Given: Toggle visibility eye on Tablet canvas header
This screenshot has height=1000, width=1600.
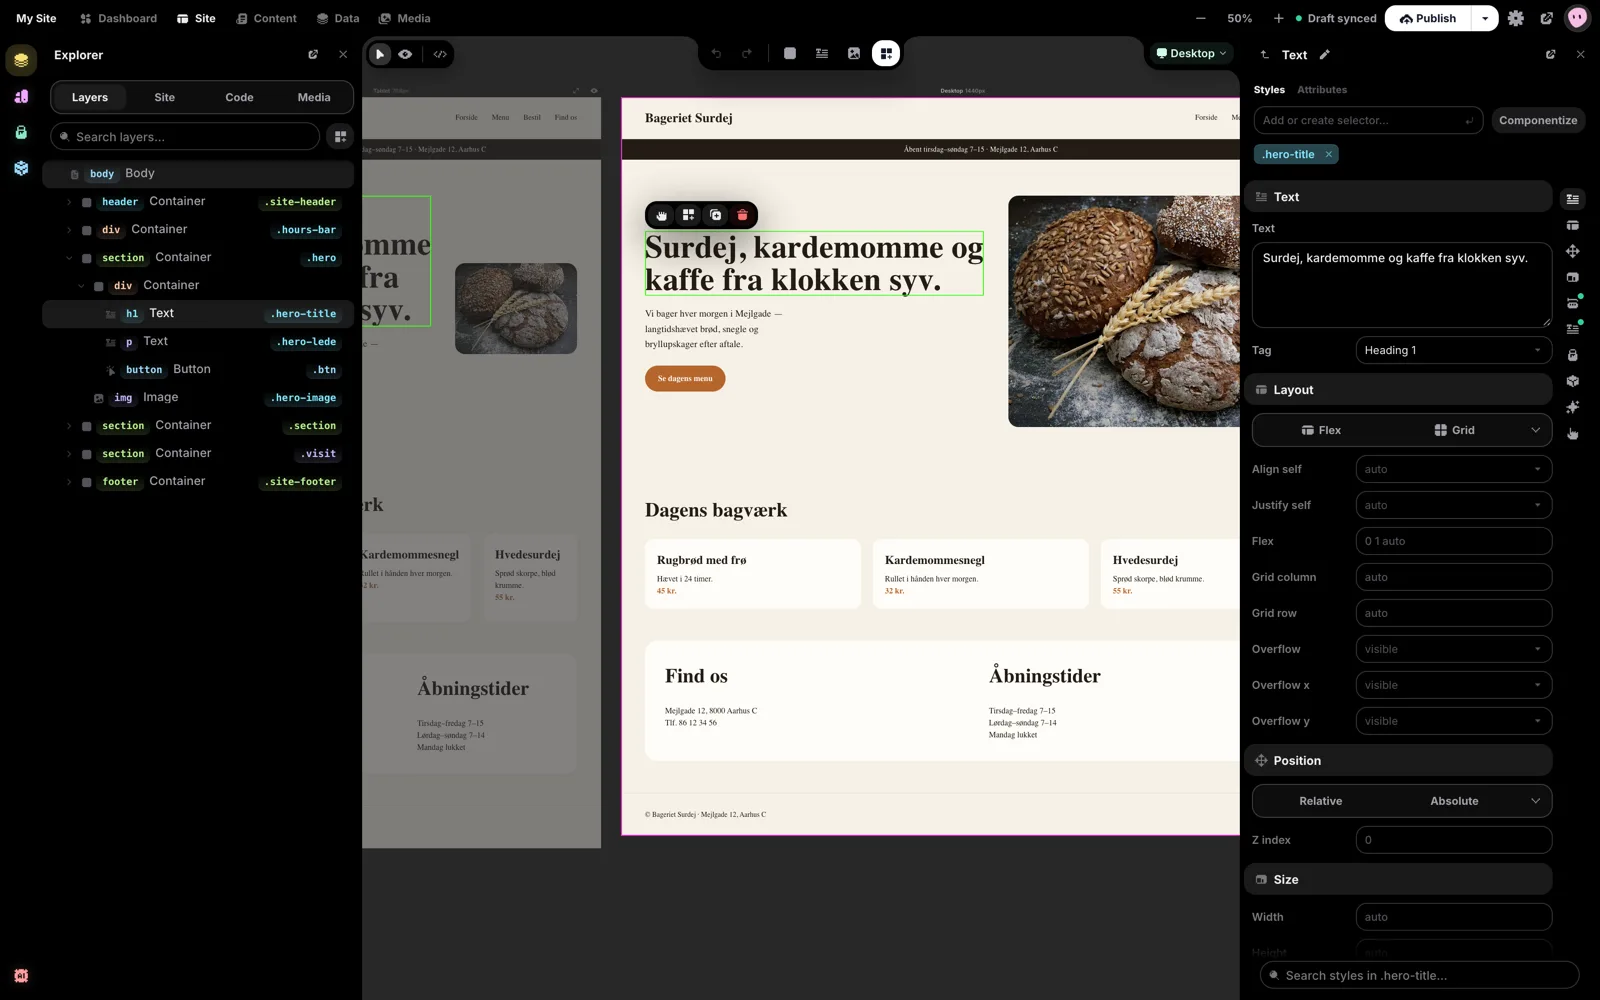Looking at the screenshot, I should click(x=594, y=90).
